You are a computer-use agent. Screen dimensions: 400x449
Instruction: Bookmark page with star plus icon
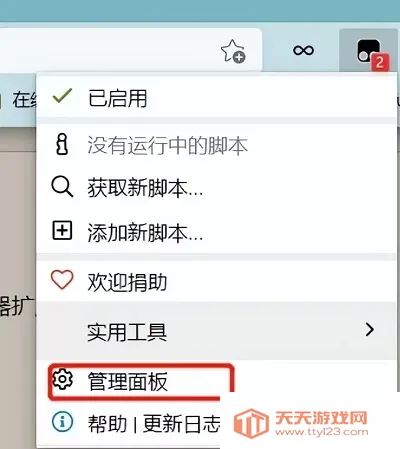(x=233, y=51)
